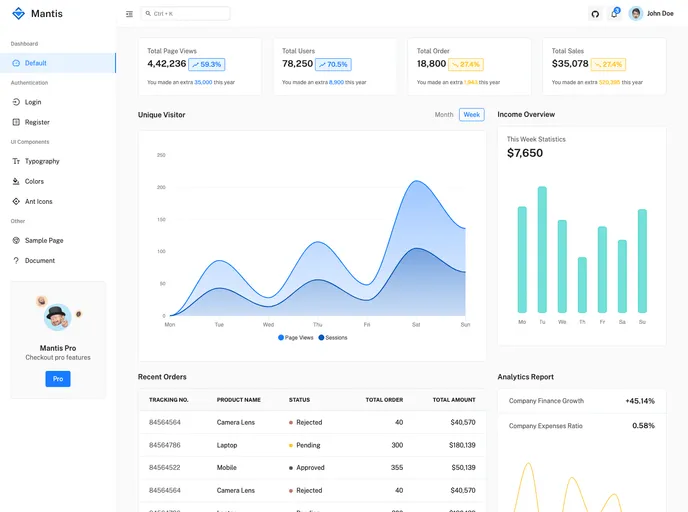Image resolution: width=688 pixels, height=512 pixels.
Task: Toggle Sessions legend in chart
Action: pos(332,338)
